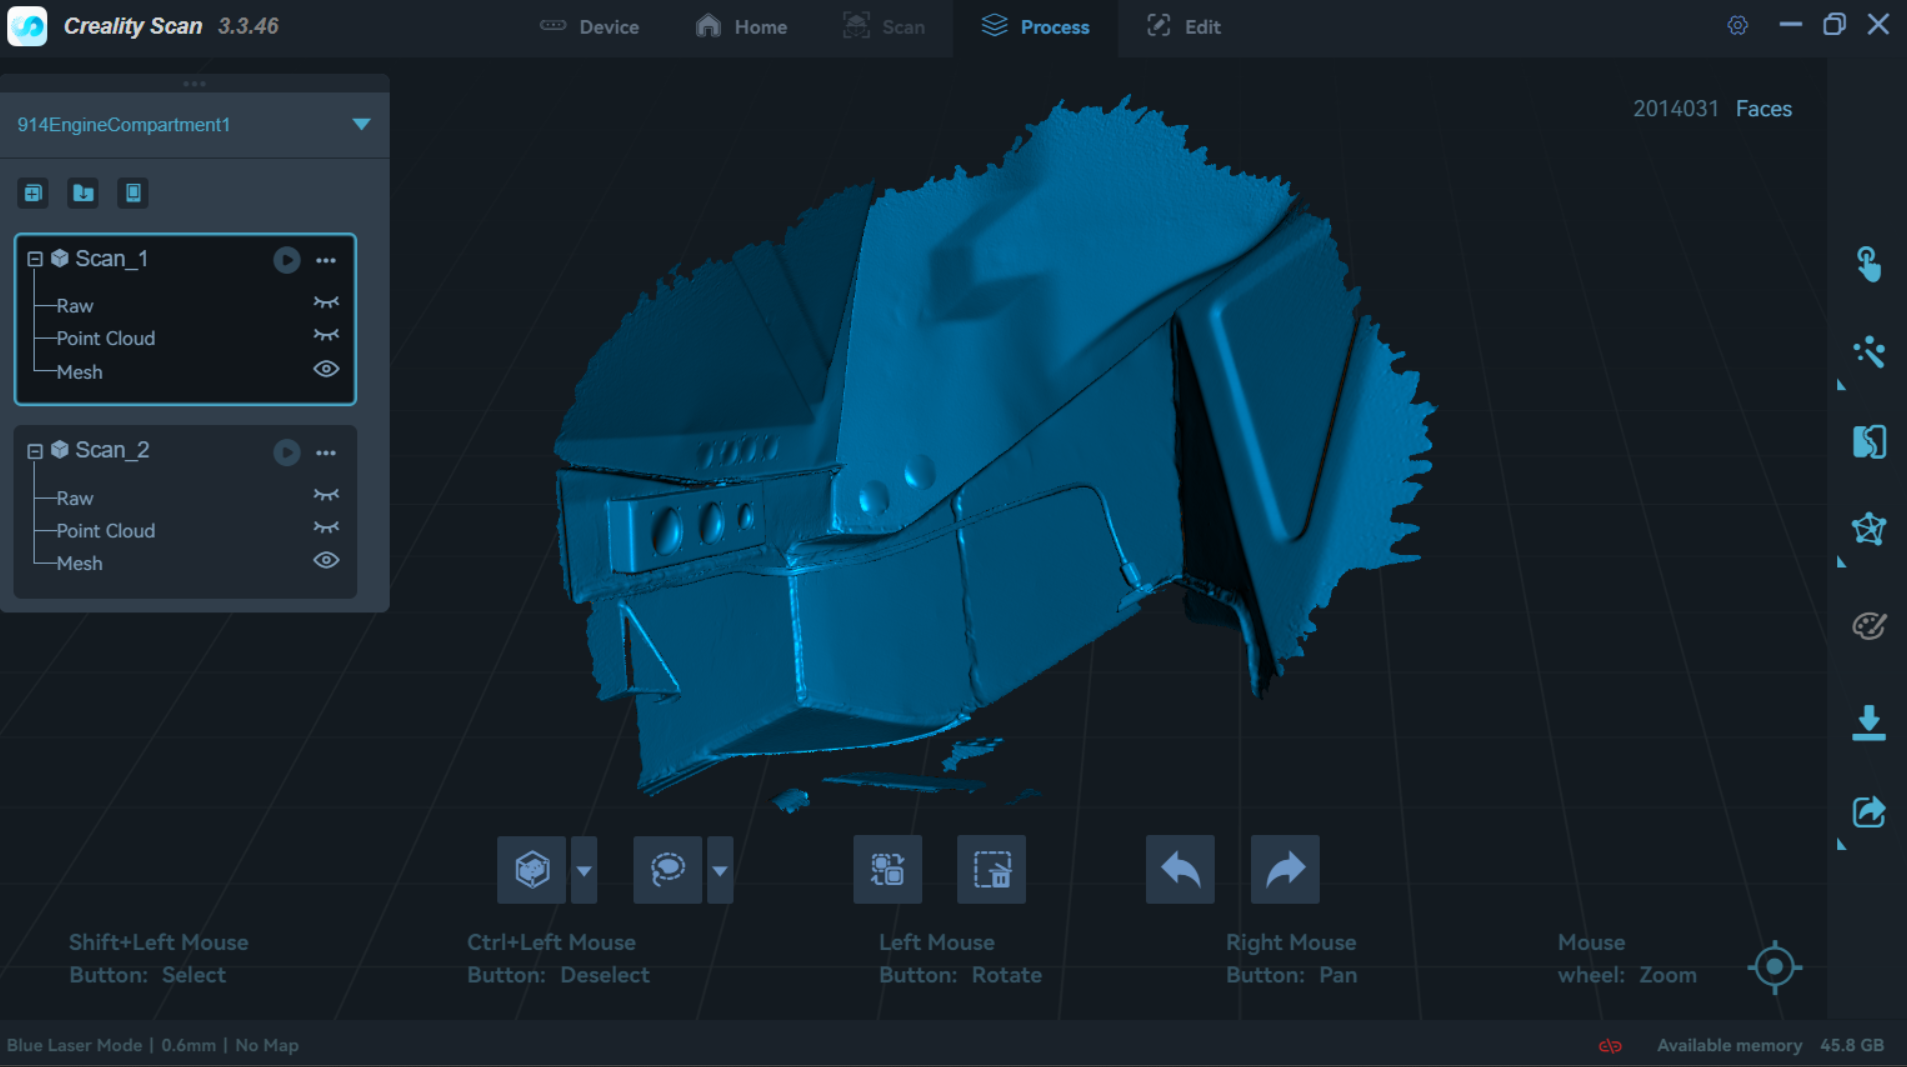The image size is (1907, 1067).
Task: Click the undo arrow button
Action: point(1180,870)
